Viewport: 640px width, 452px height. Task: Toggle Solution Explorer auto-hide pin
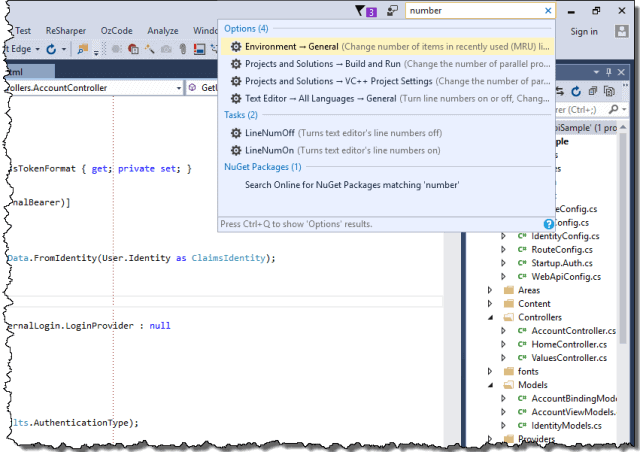(609, 72)
